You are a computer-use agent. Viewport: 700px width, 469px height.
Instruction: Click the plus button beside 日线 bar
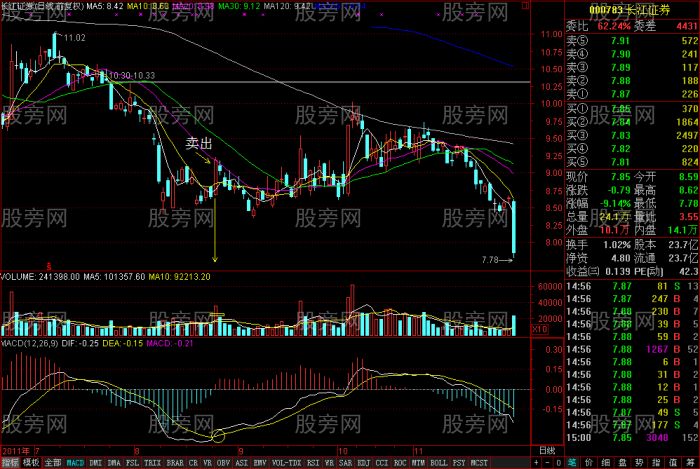coord(536,463)
